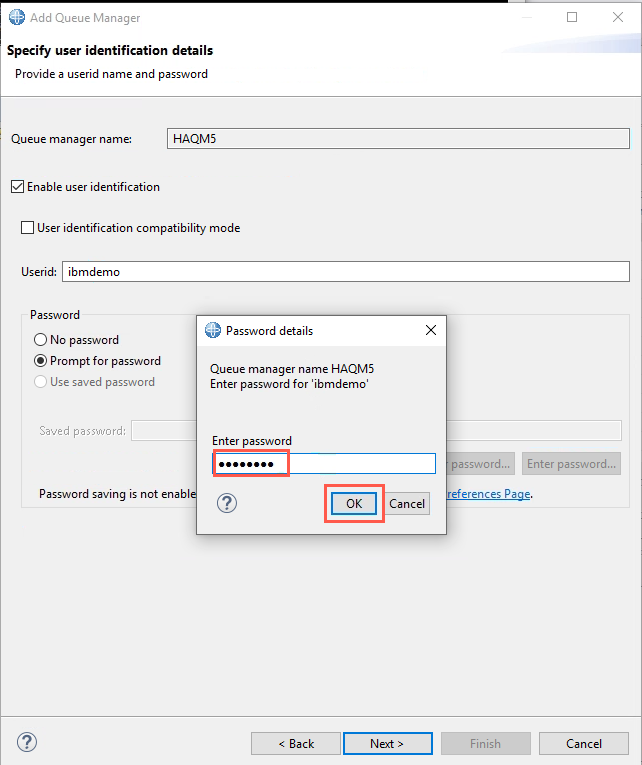Image resolution: width=642 pixels, height=765 pixels.
Task: Check User identification compatibility mode
Action: (x=27, y=228)
